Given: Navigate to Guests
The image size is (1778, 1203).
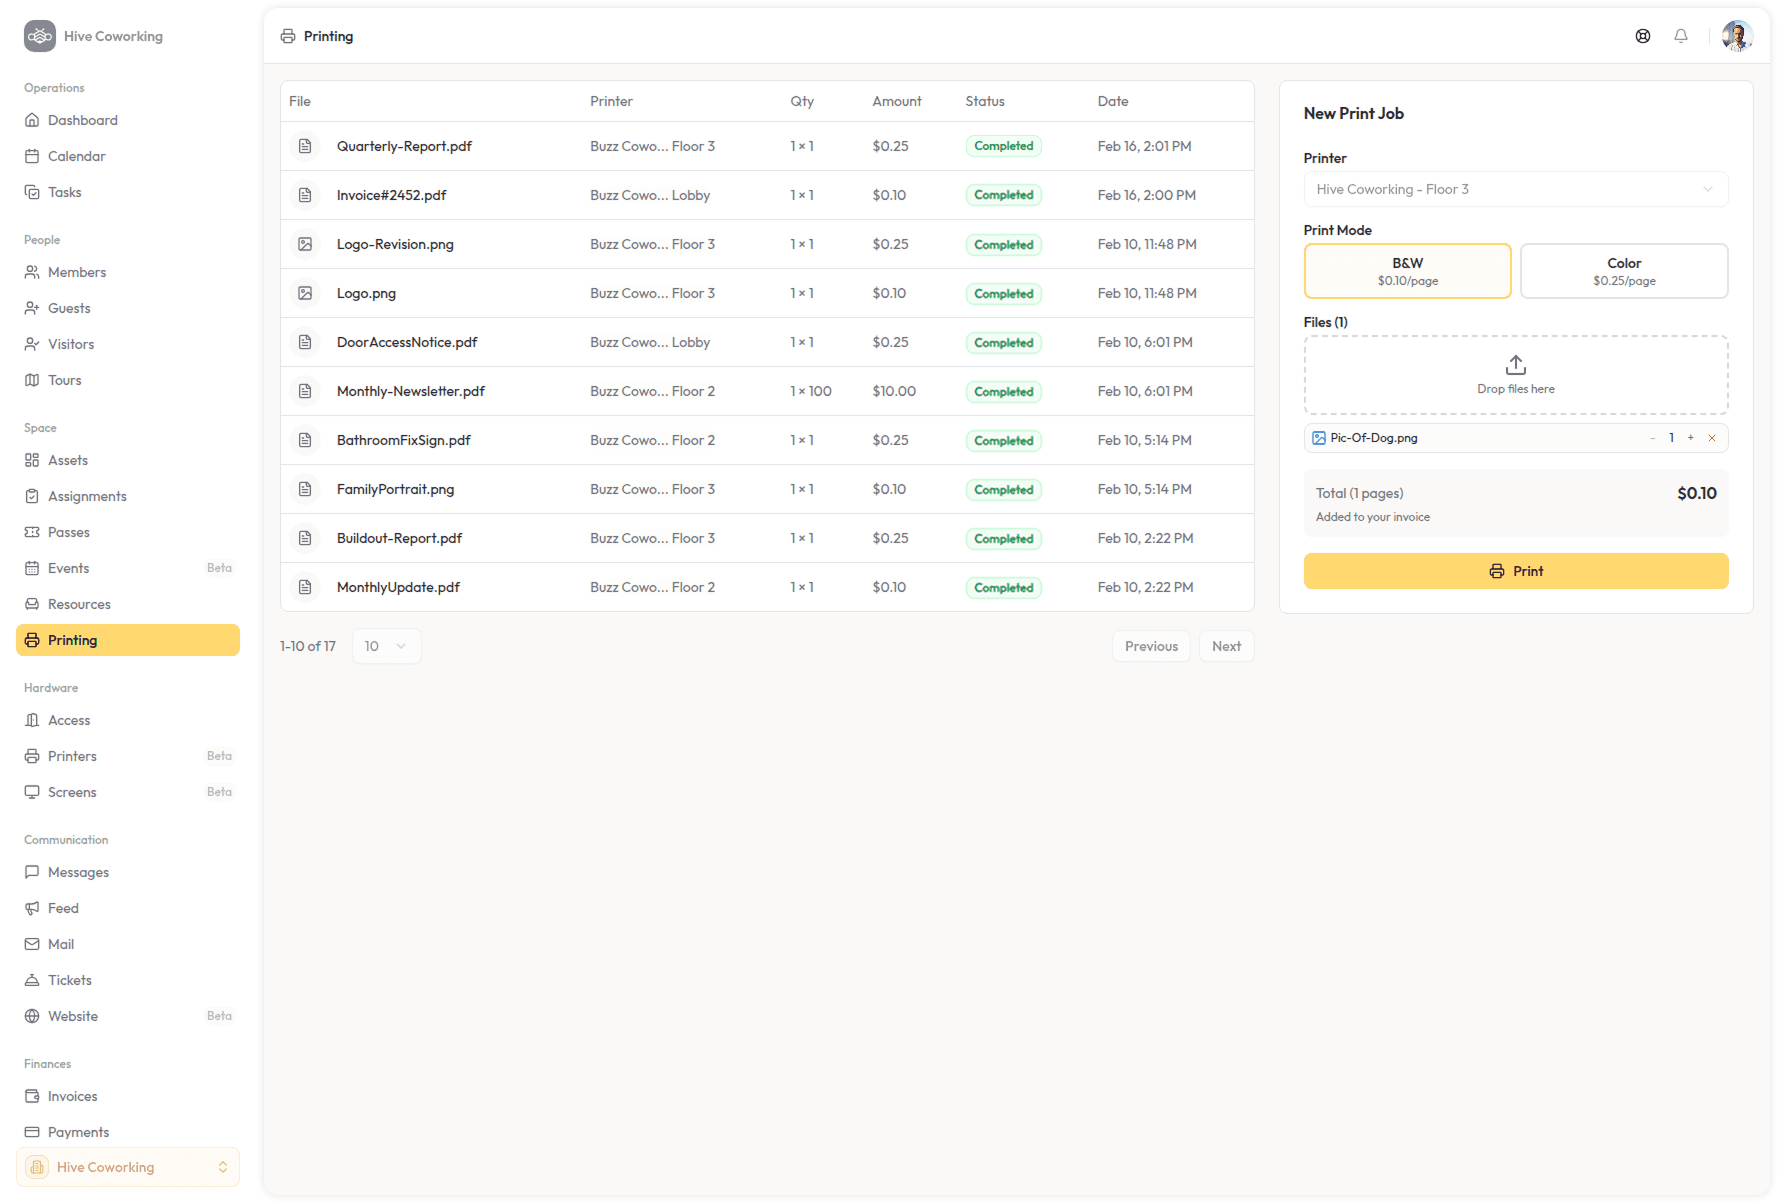Looking at the screenshot, I should 128,308.
